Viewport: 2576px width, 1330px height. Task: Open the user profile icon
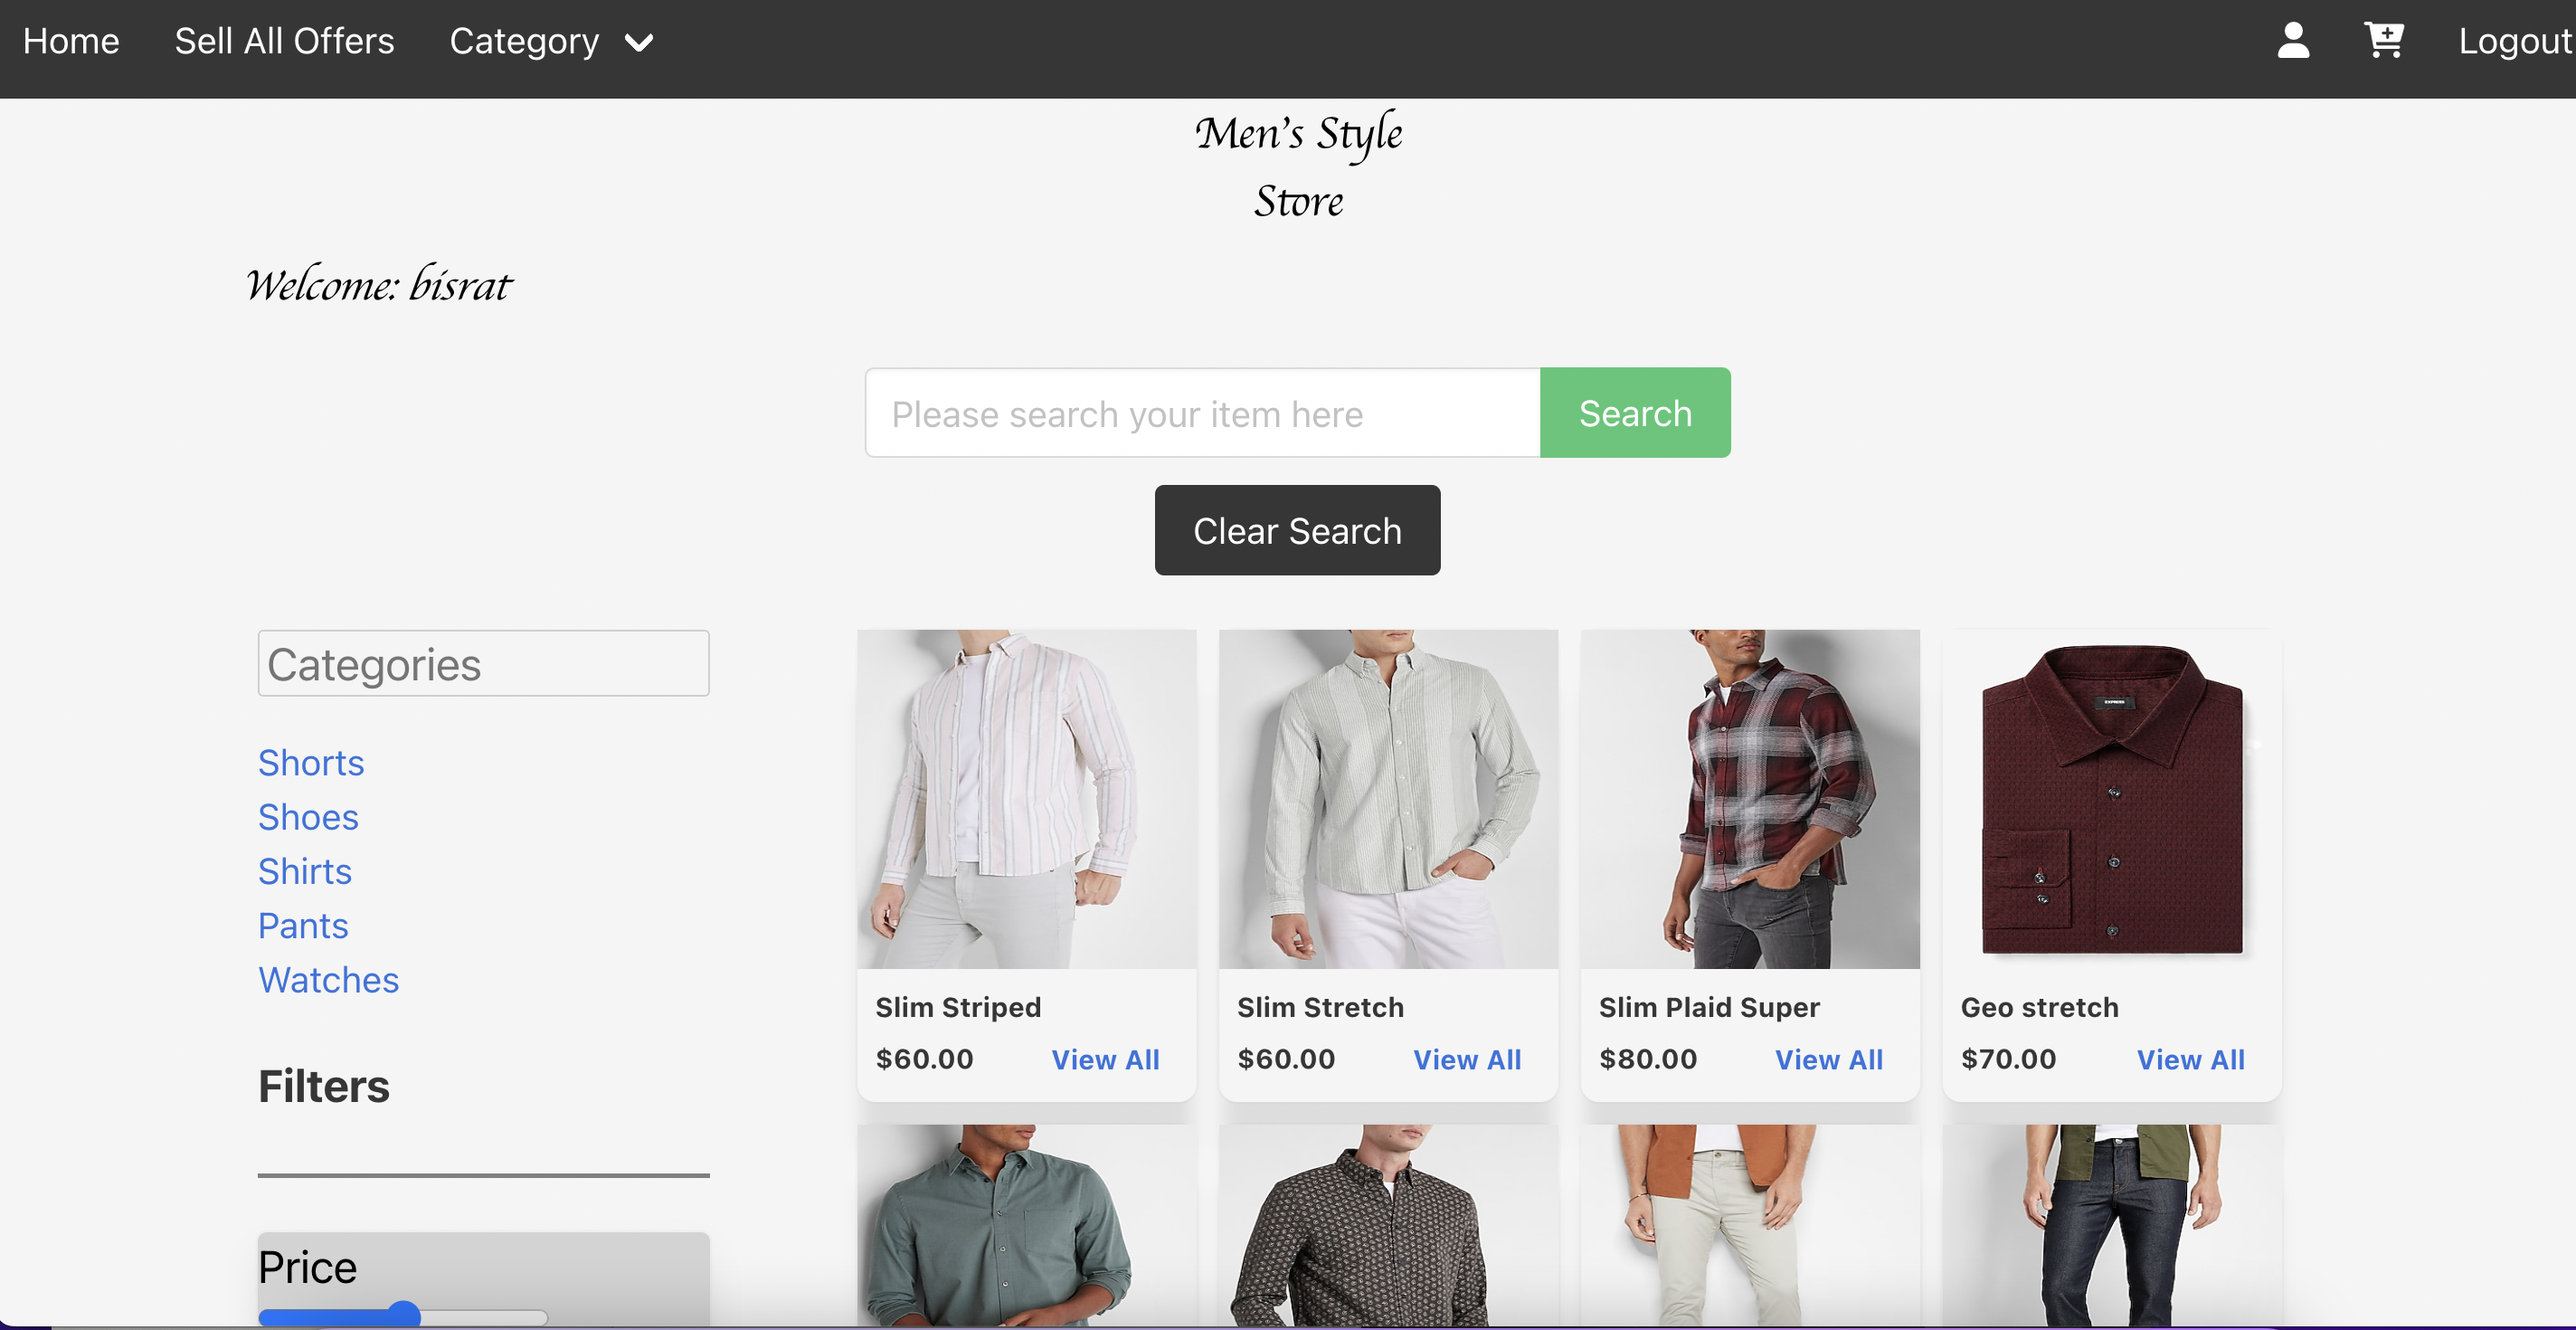2292,41
